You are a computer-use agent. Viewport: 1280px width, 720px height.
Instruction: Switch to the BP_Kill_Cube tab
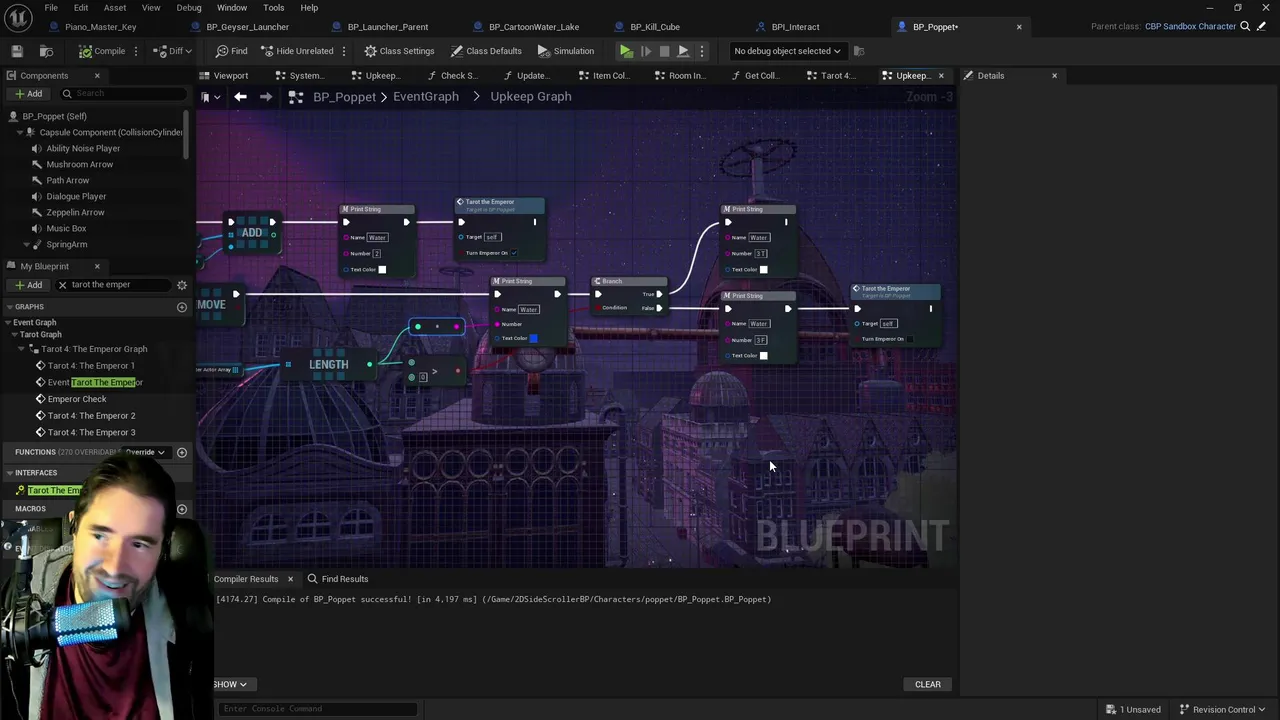pyautogui.click(x=655, y=27)
